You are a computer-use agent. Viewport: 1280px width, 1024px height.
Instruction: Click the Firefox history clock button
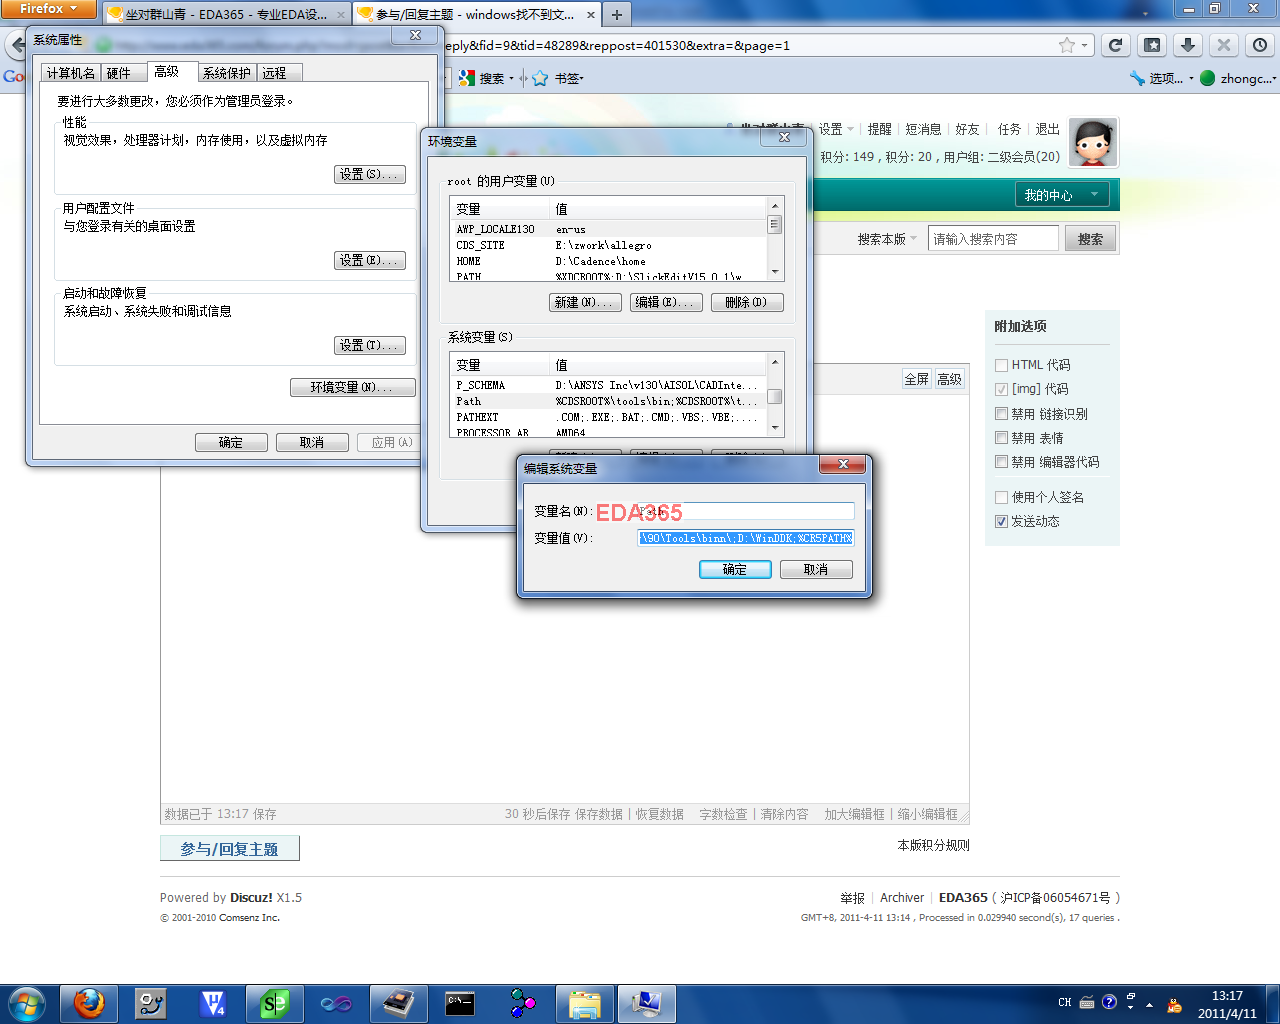tap(1260, 45)
